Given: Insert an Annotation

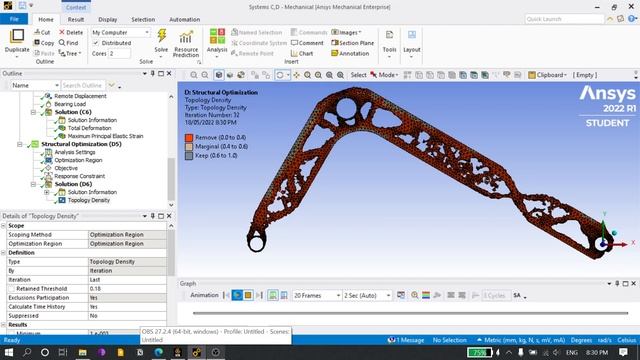Looking at the screenshot, I should [350, 53].
